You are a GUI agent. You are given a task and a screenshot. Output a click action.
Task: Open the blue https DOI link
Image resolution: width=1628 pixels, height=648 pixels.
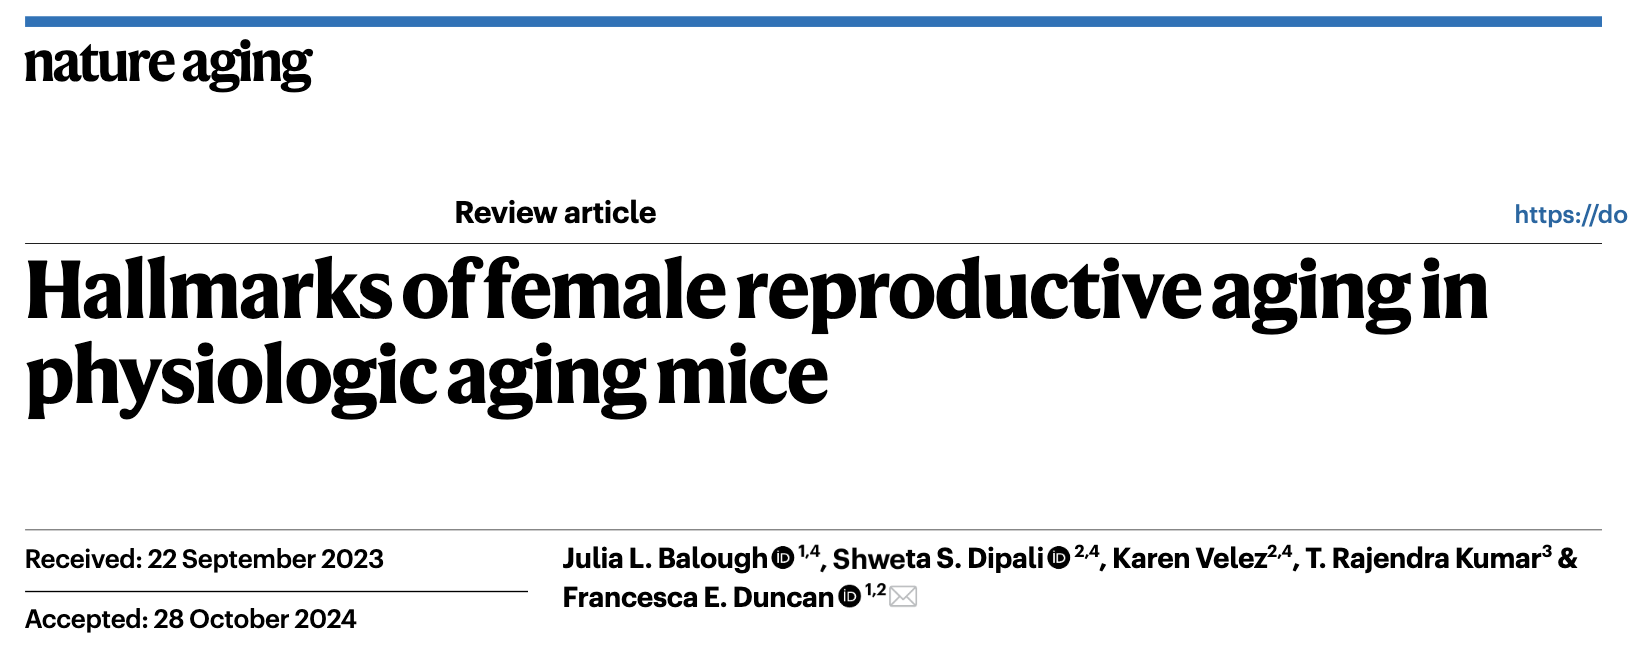[x=1570, y=214]
